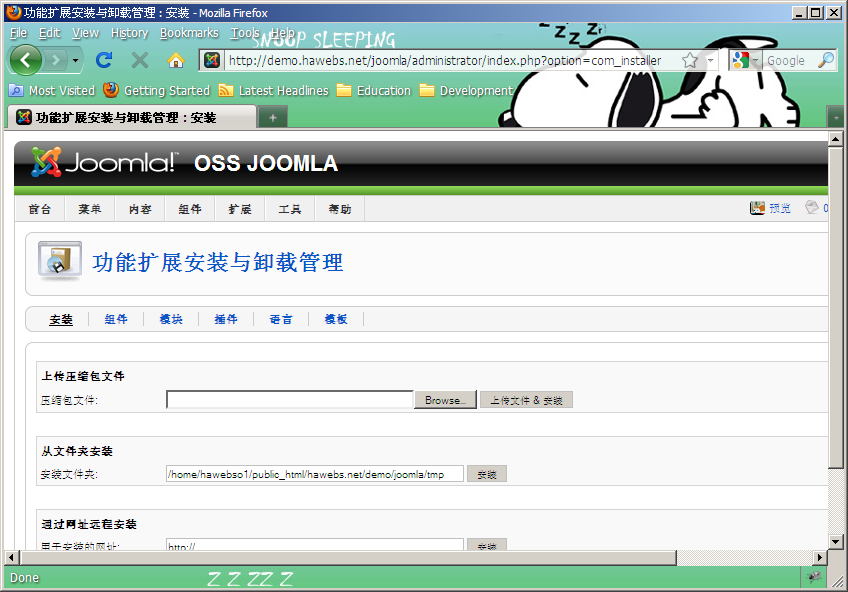
Task: Open the Education bookmarks folder
Action: click(373, 90)
